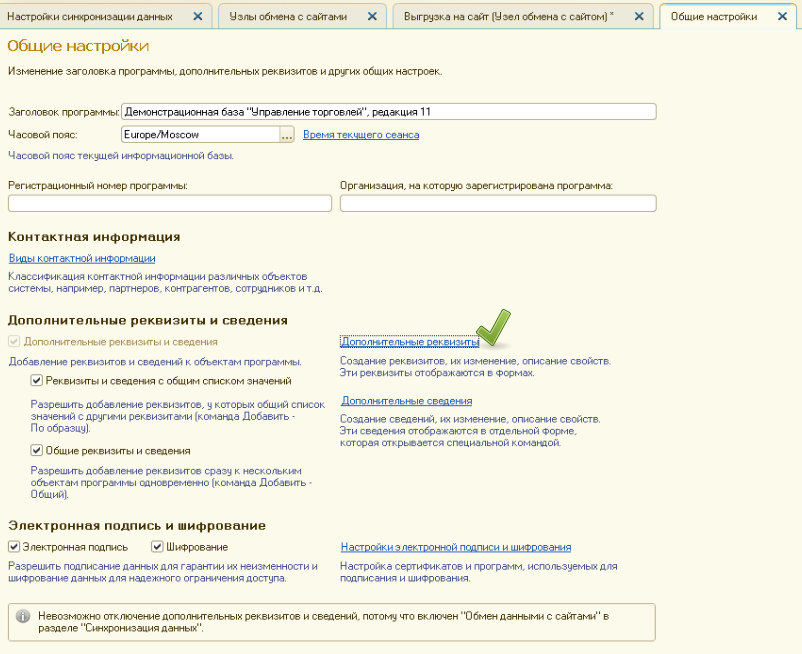Click the green checkmark icon
Screen dimensions: 802x654
click(492, 329)
